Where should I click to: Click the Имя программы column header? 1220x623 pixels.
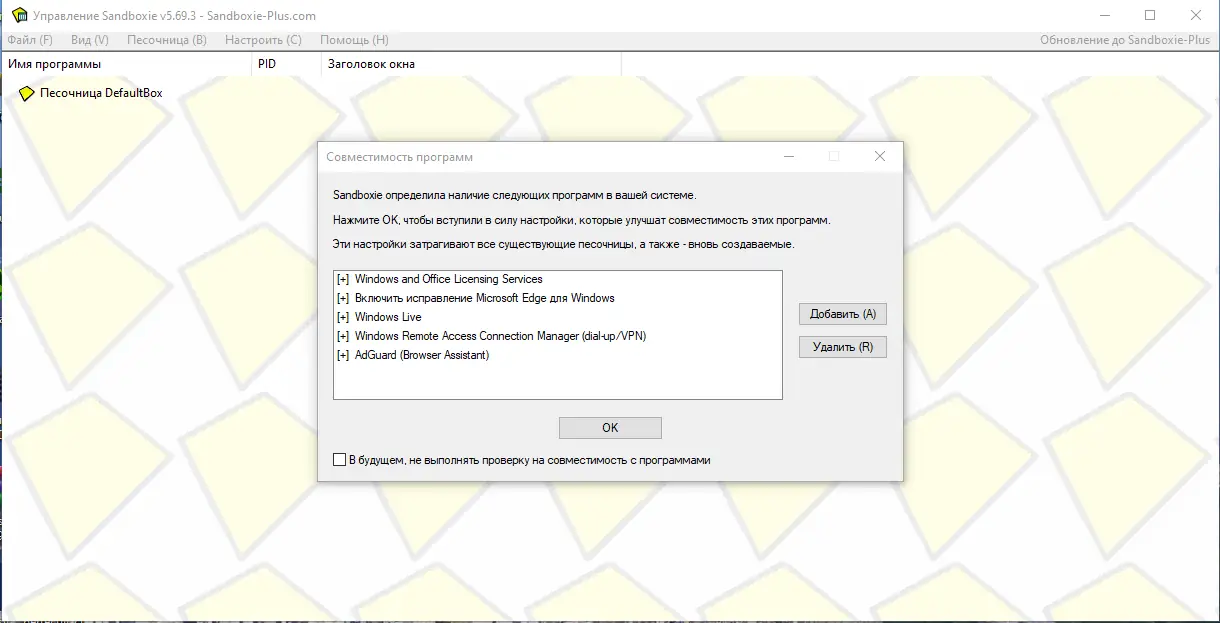tap(125, 64)
